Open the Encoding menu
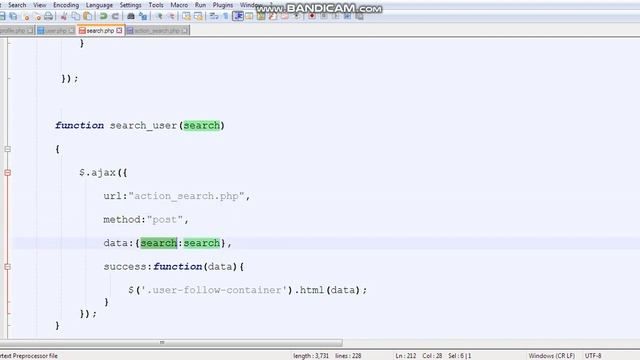Viewport: 640px width, 360px height. point(66,5)
